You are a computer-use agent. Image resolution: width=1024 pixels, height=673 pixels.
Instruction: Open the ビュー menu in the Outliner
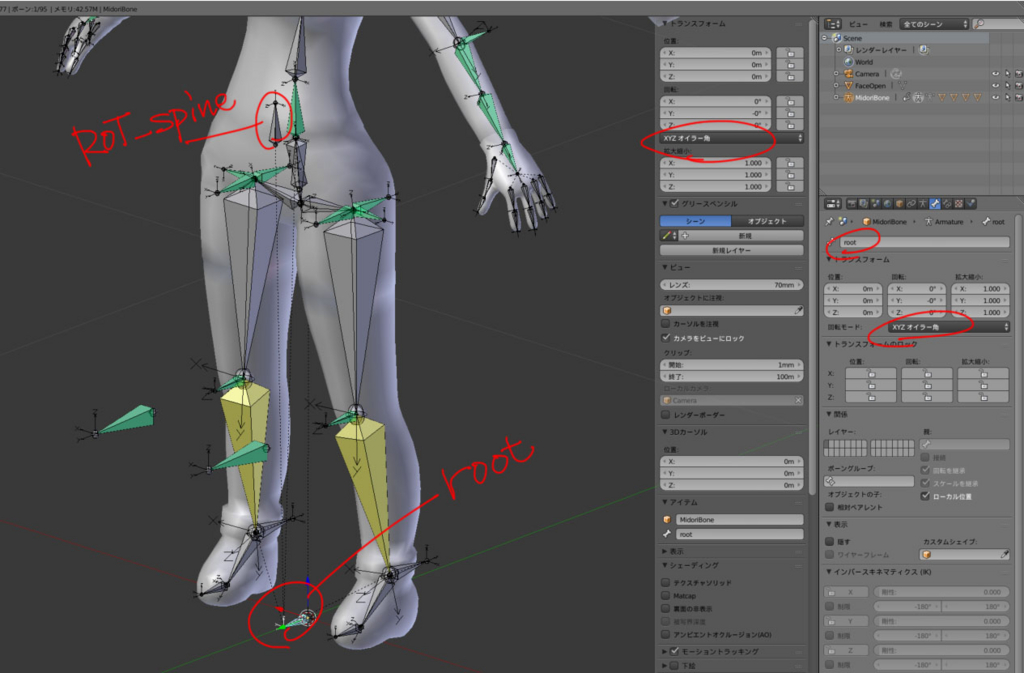pos(858,24)
